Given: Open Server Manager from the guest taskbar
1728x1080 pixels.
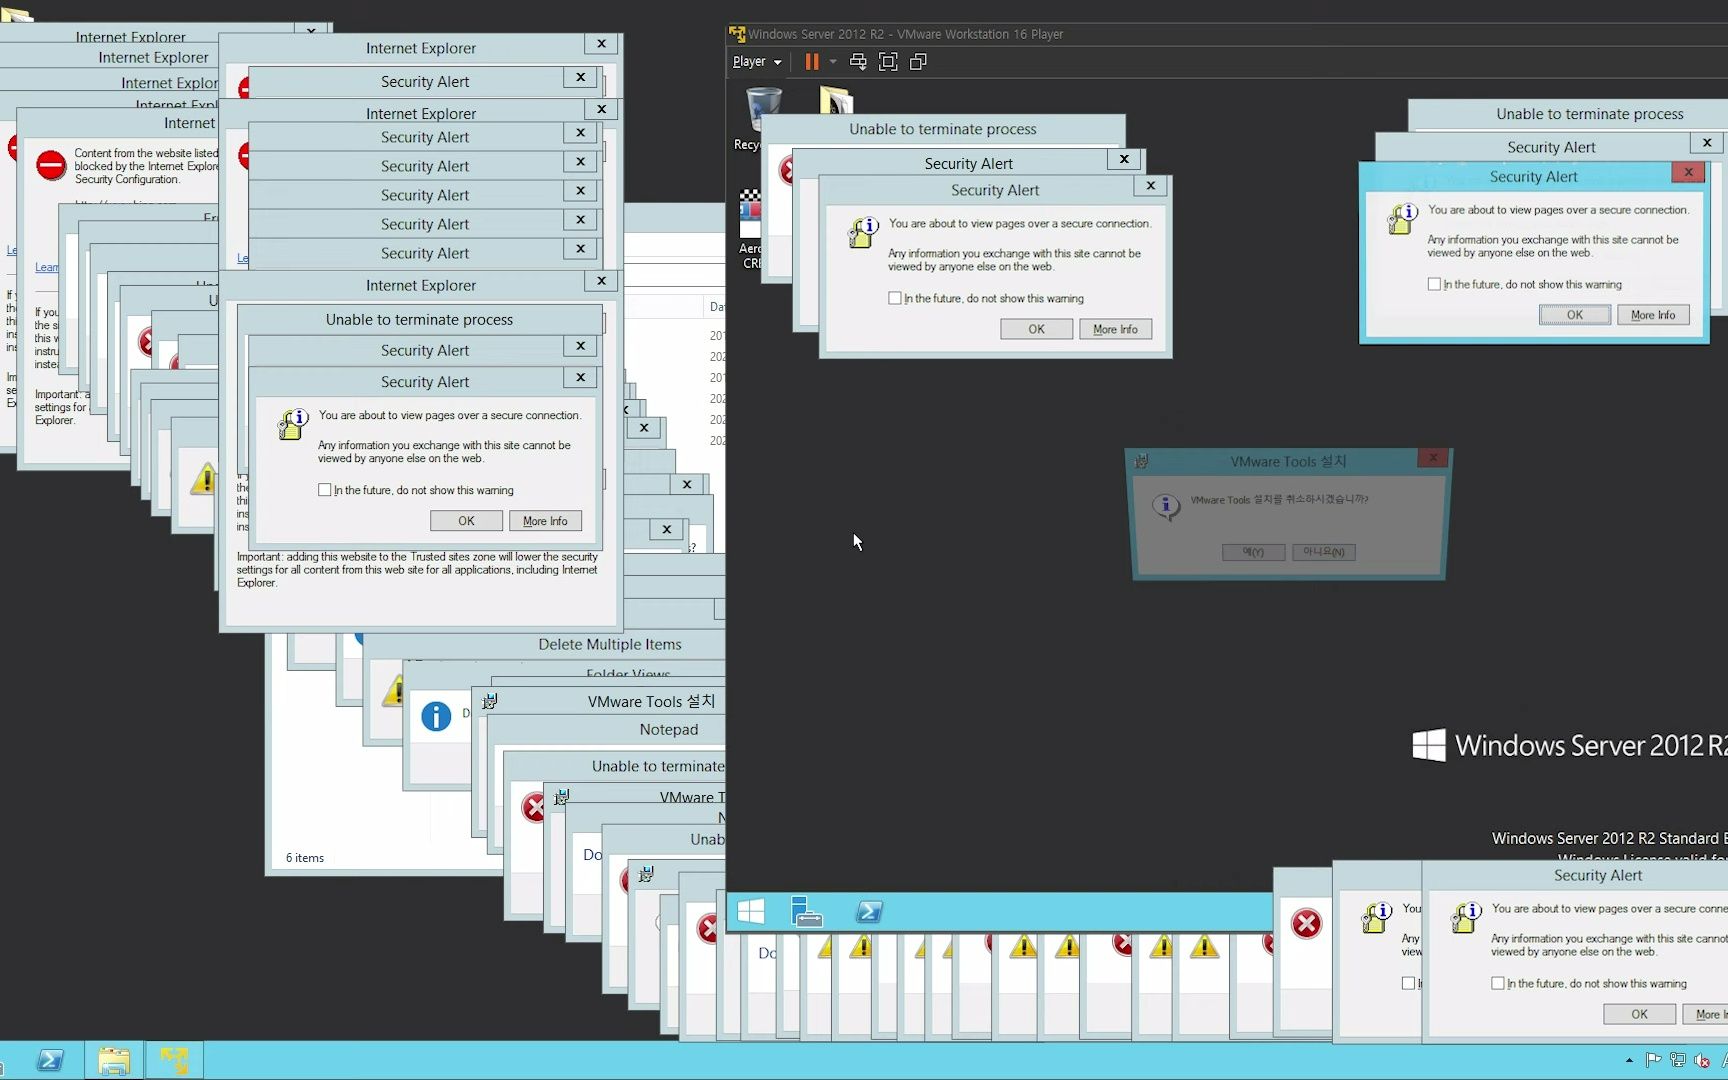Looking at the screenshot, I should (x=806, y=911).
